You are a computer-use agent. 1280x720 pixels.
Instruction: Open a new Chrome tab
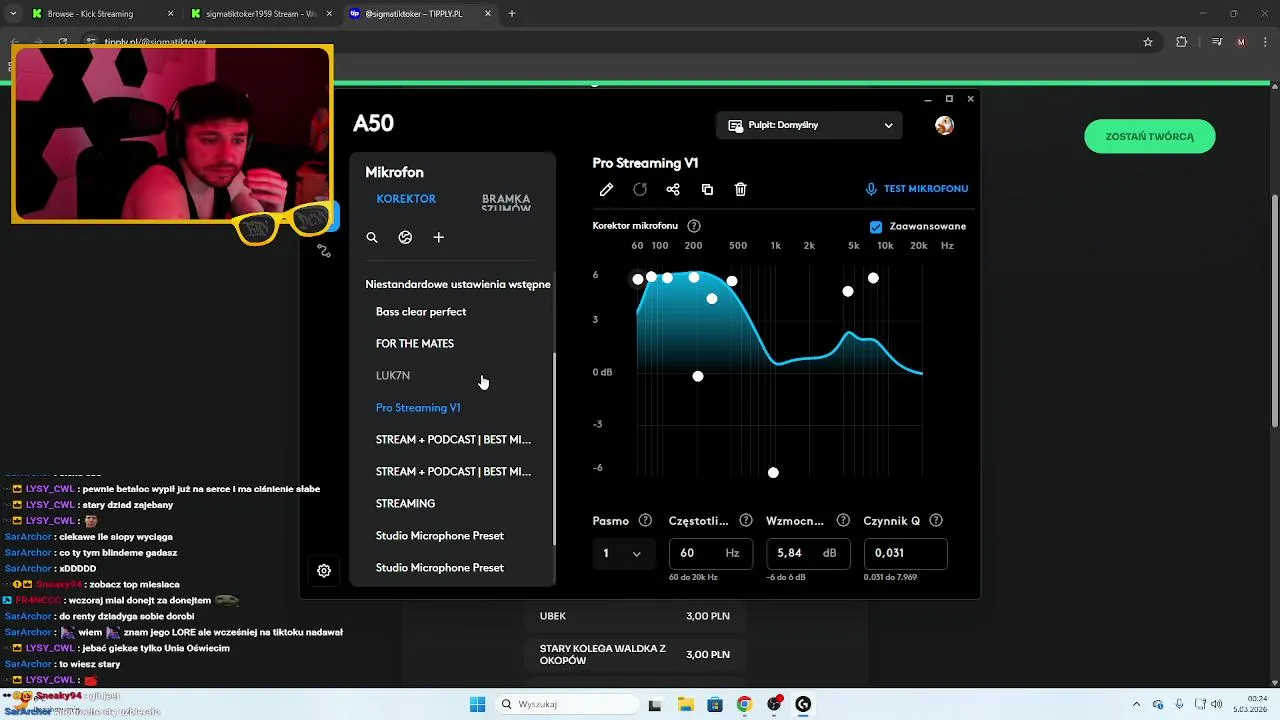coord(512,14)
